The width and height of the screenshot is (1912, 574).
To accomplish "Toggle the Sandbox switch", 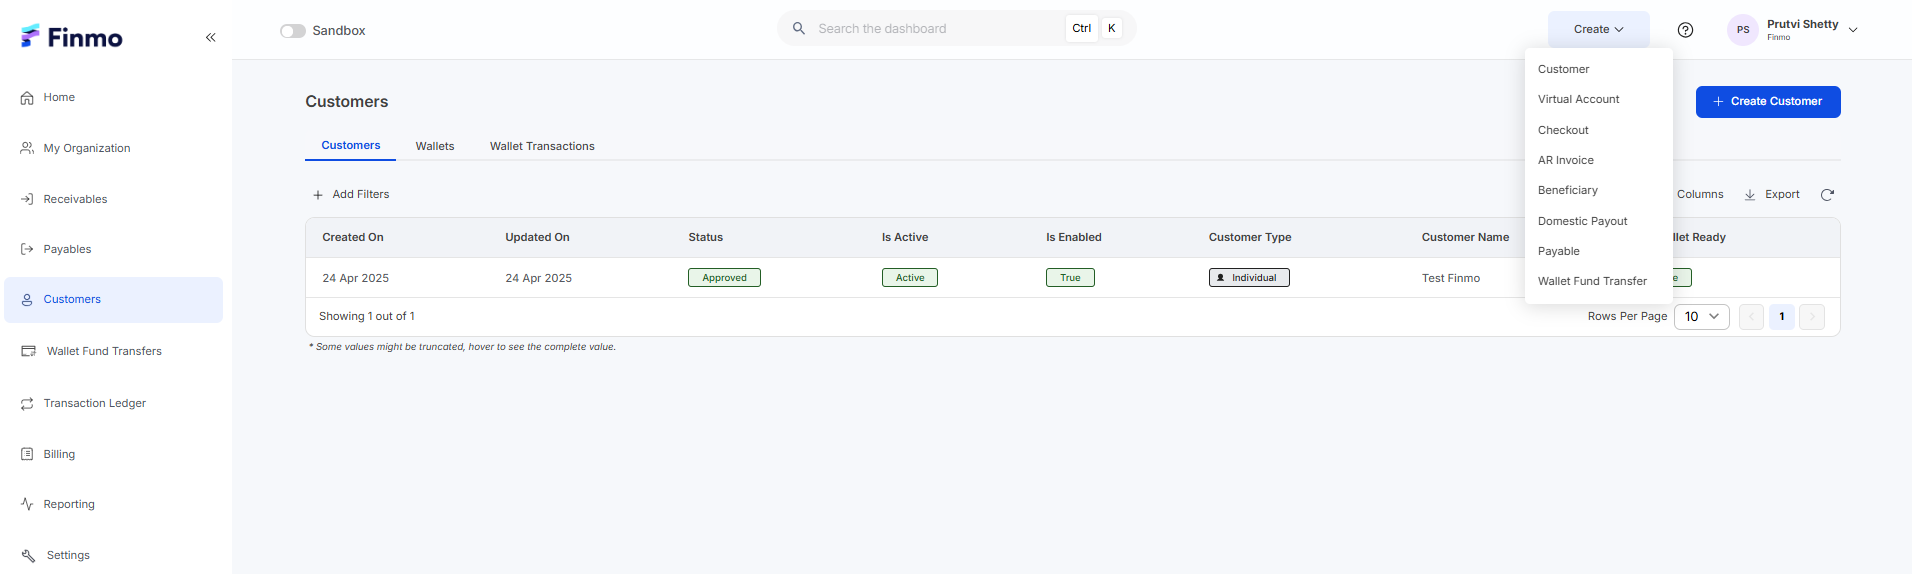I will [293, 31].
